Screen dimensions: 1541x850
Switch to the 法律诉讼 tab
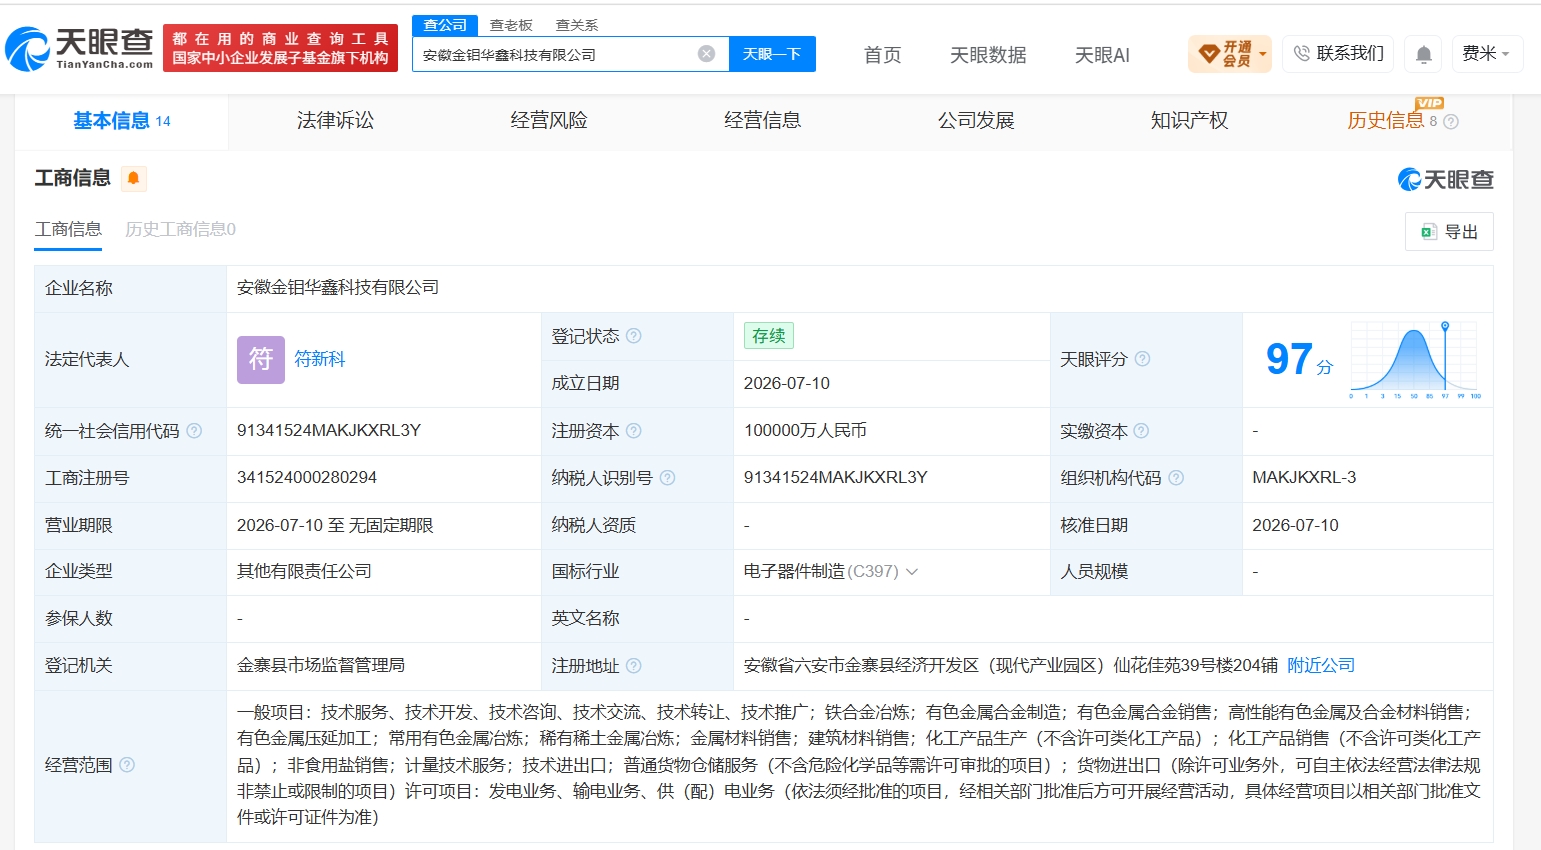[x=335, y=121]
